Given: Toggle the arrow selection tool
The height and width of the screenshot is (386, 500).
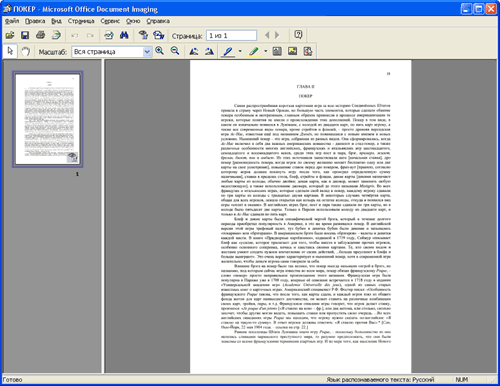Looking at the screenshot, I should tap(10, 51).
